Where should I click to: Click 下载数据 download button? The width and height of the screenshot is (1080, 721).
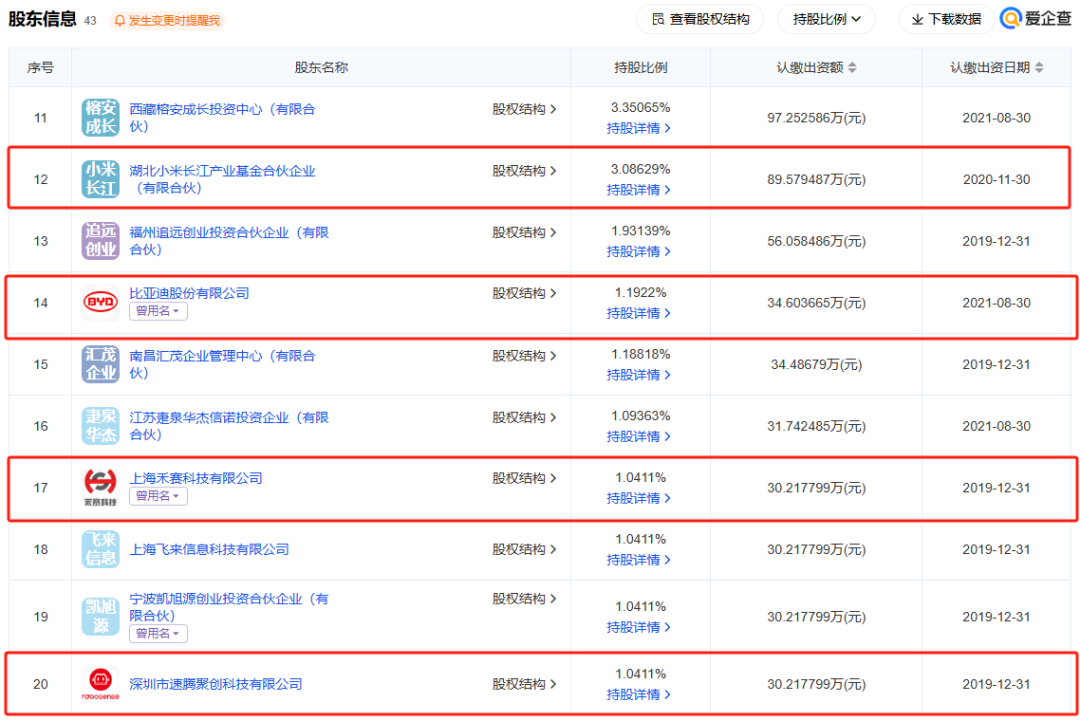point(946,19)
